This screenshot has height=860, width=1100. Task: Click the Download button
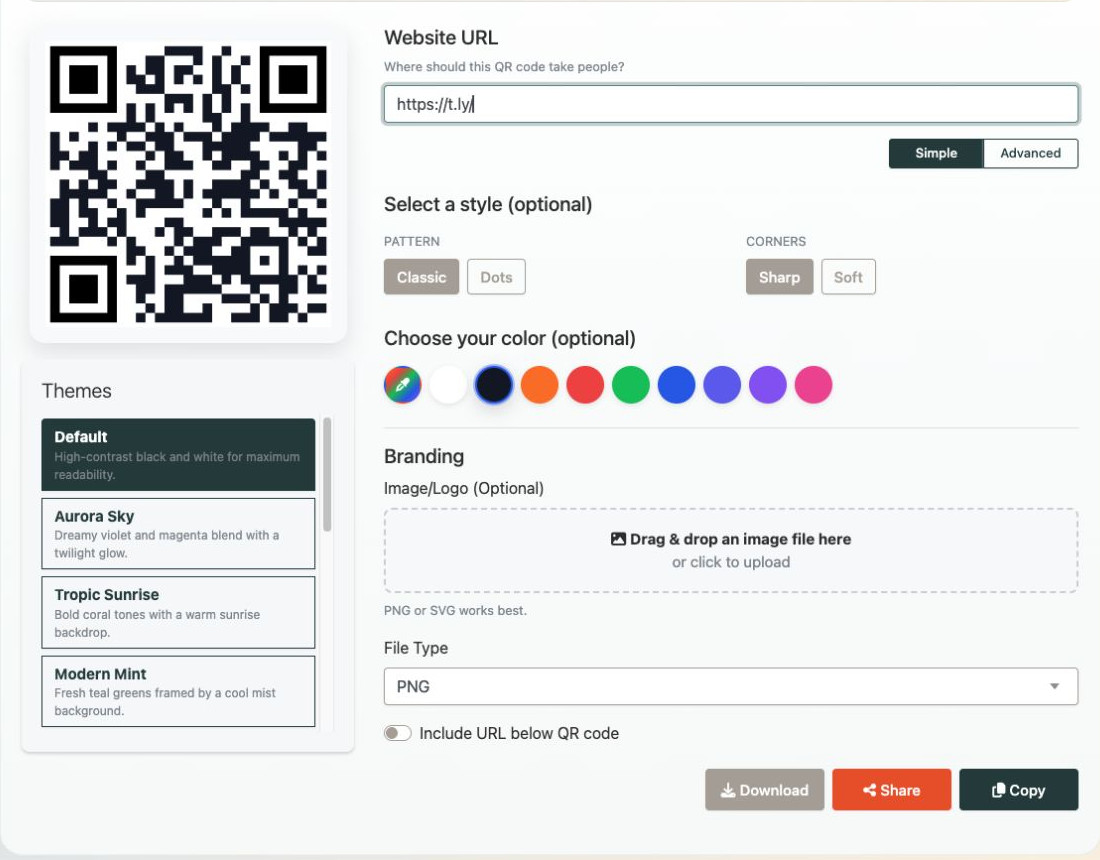click(x=765, y=790)
